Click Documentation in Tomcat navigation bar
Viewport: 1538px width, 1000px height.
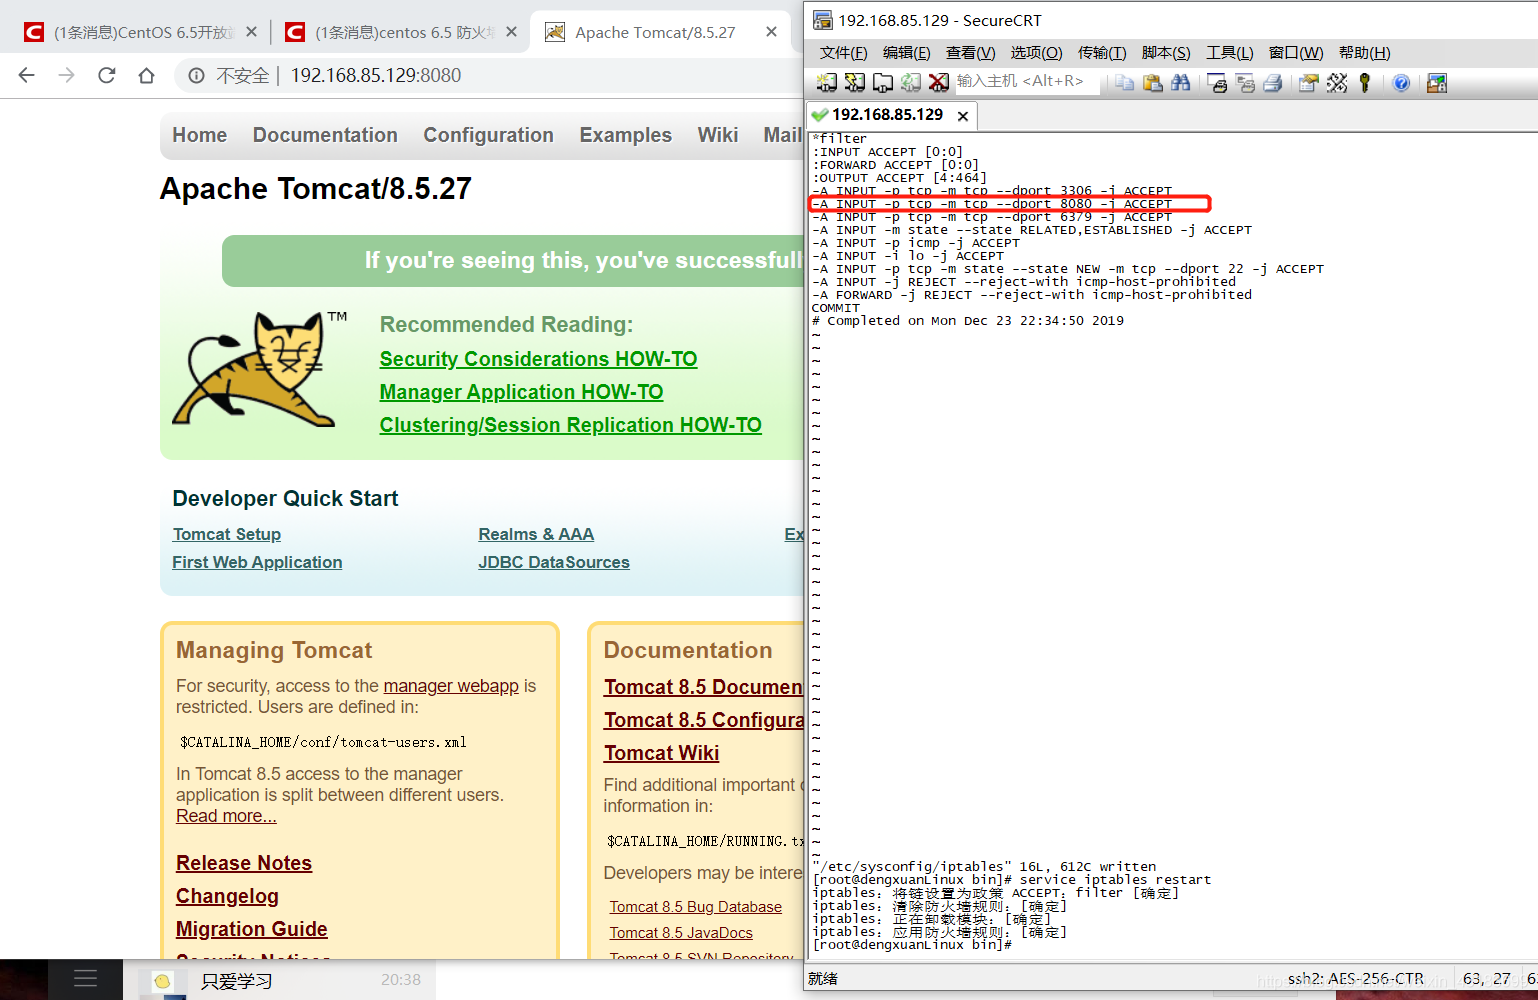coord(325,135)
